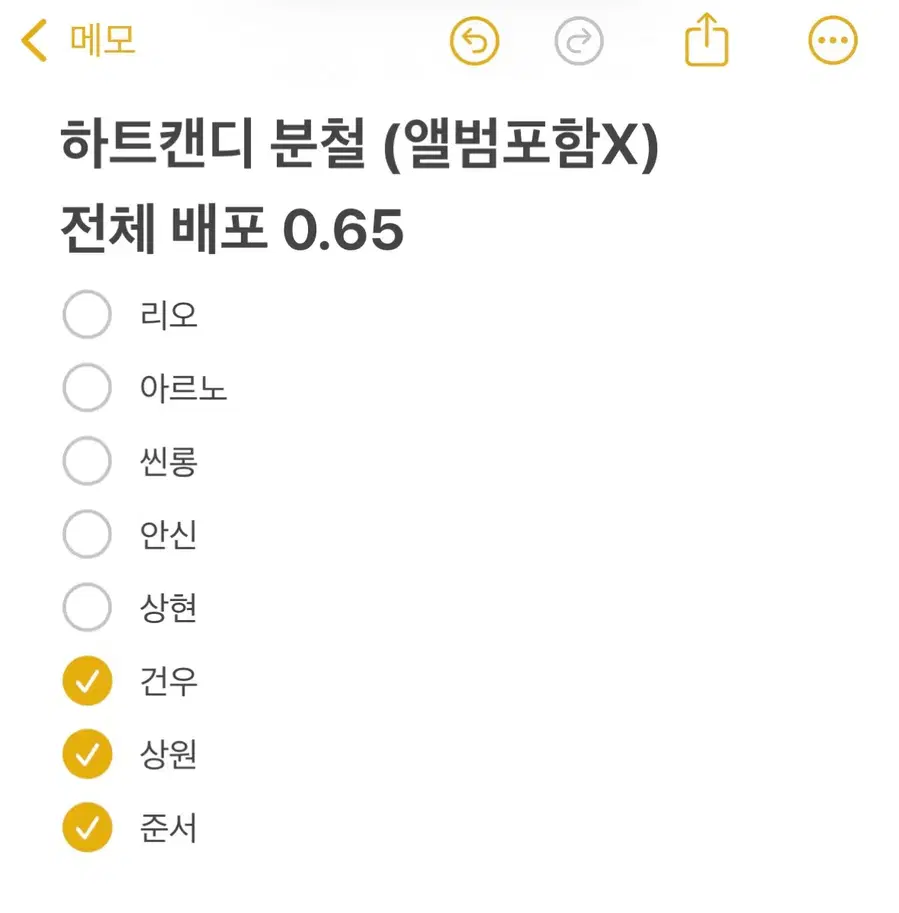Tap the redo arrow icon
899x913 pixels.
[x=579, y=42]
